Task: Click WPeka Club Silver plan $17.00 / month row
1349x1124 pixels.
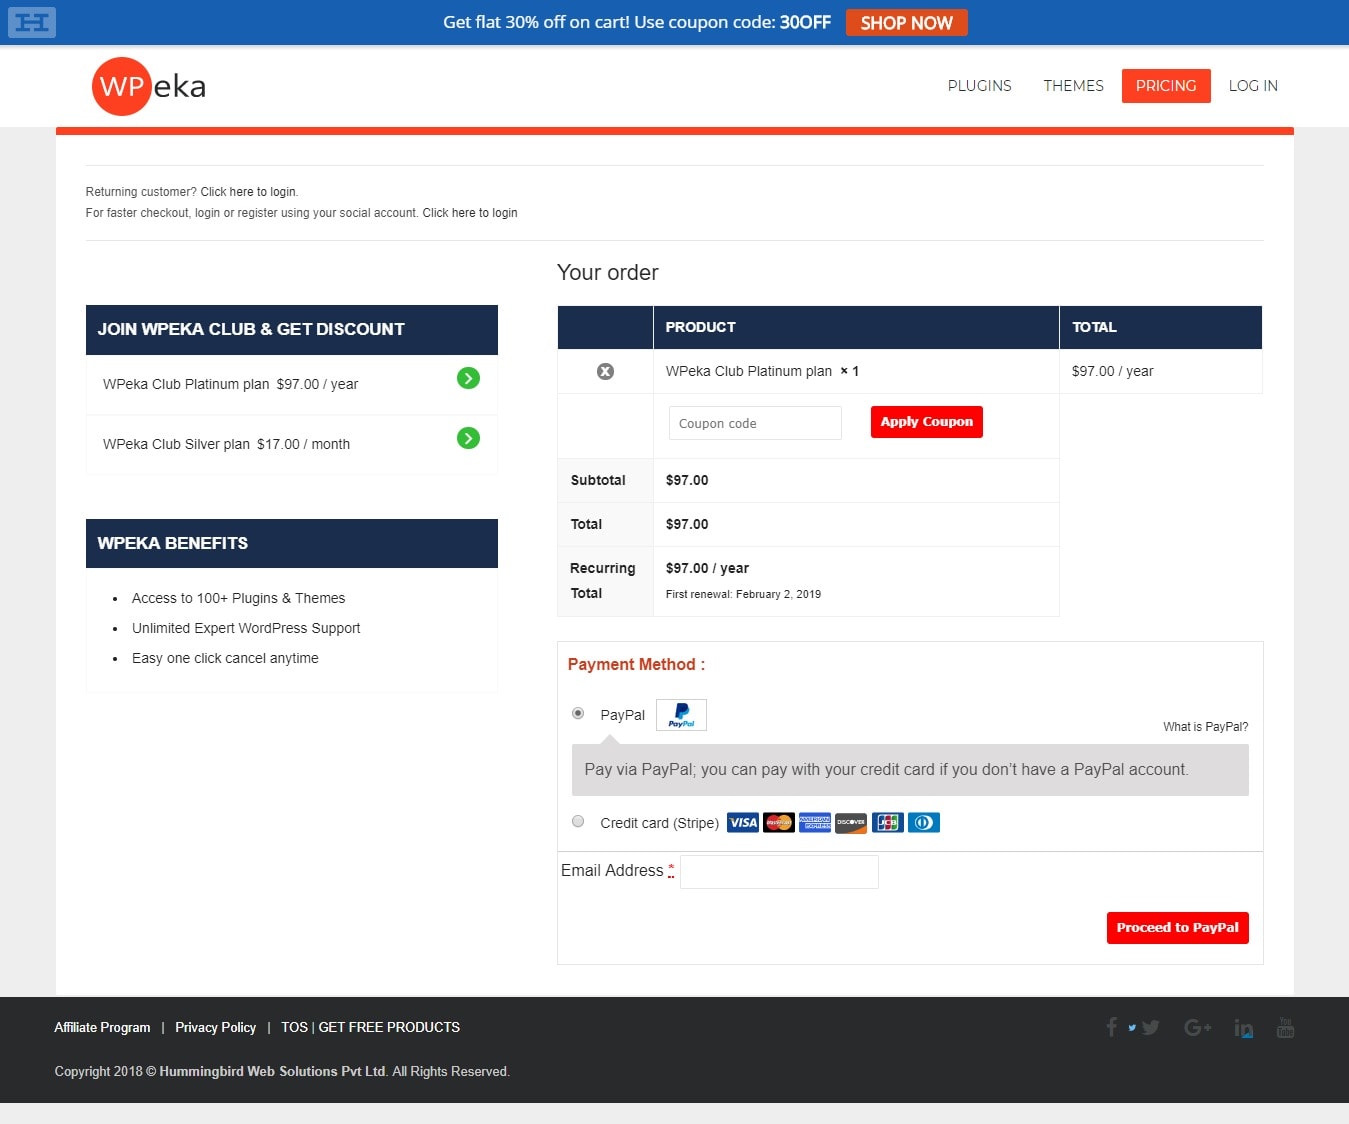Action: click(291, 444)
